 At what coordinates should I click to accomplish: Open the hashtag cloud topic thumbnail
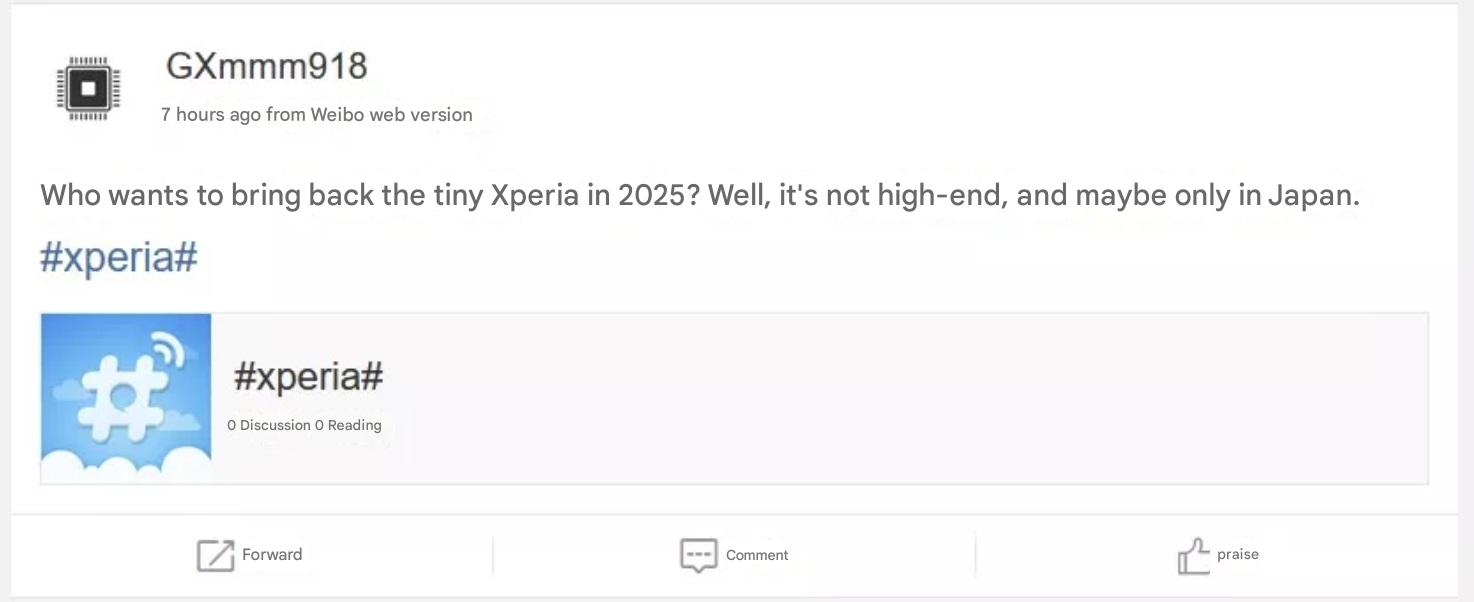point(126,399)
